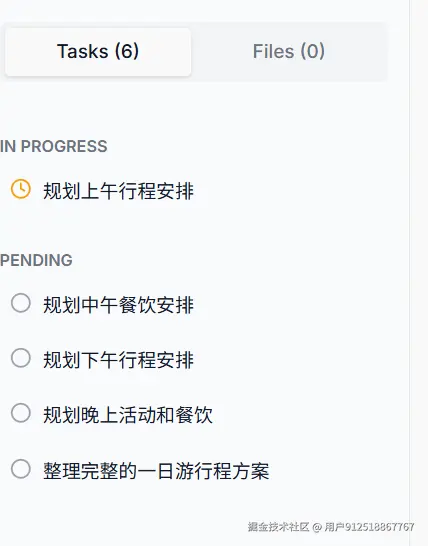This screenshot has width=428, height=546.
Task: Check the circle for 规划中午餐饮安排
Action: click(x=21, y=303)
